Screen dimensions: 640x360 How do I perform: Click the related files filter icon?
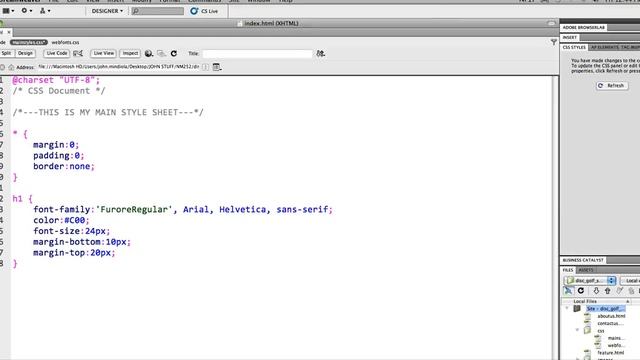click(553, 42)
